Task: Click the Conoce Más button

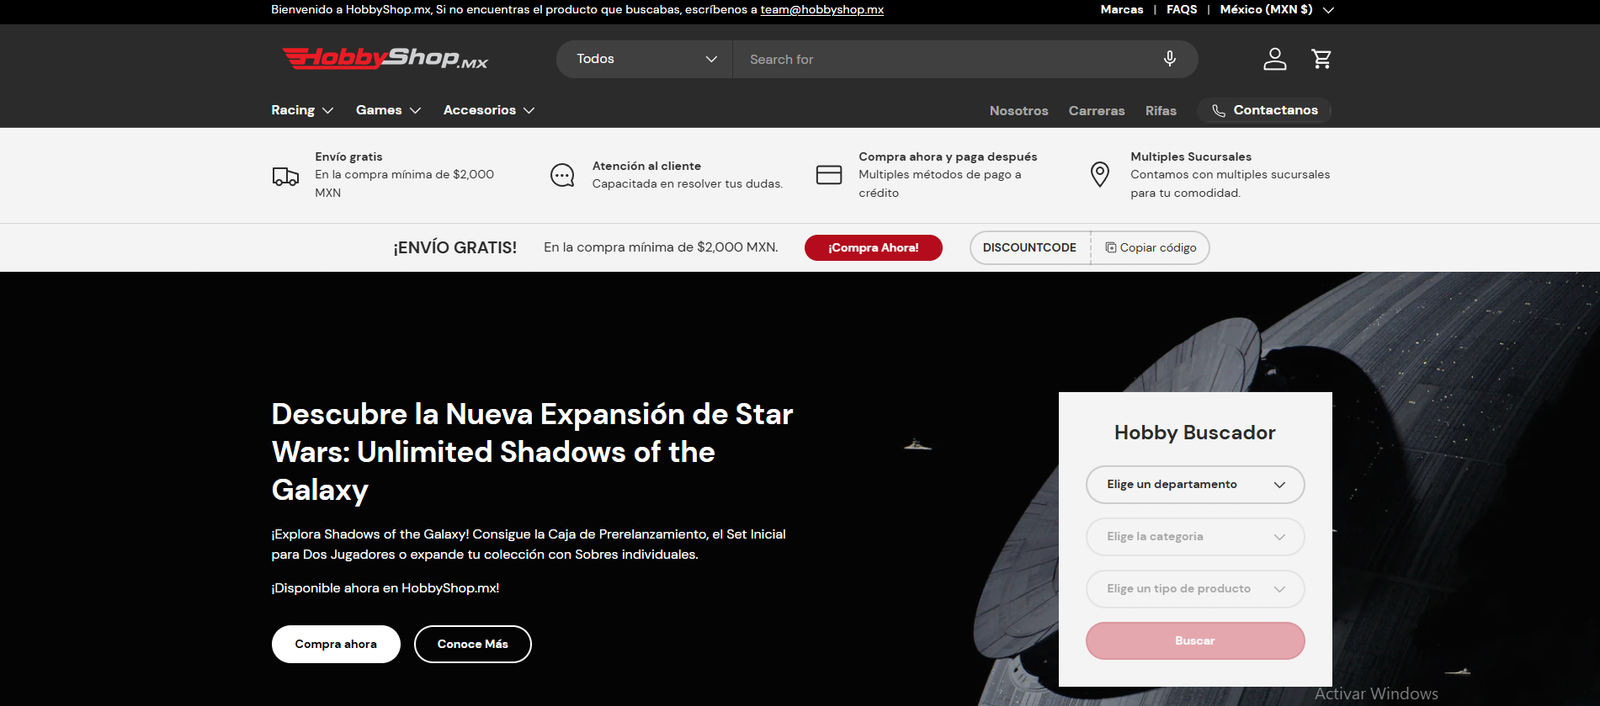Action: 473,644
